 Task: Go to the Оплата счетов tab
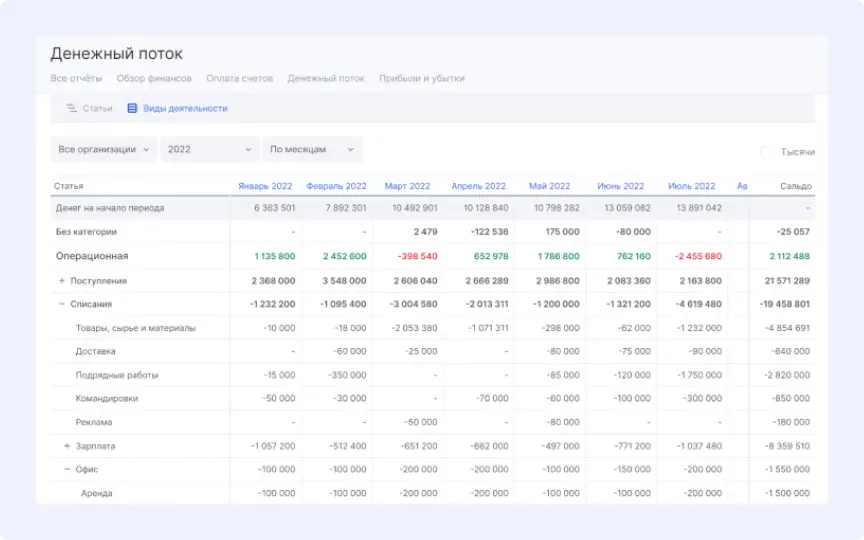[x=239, y=78]
